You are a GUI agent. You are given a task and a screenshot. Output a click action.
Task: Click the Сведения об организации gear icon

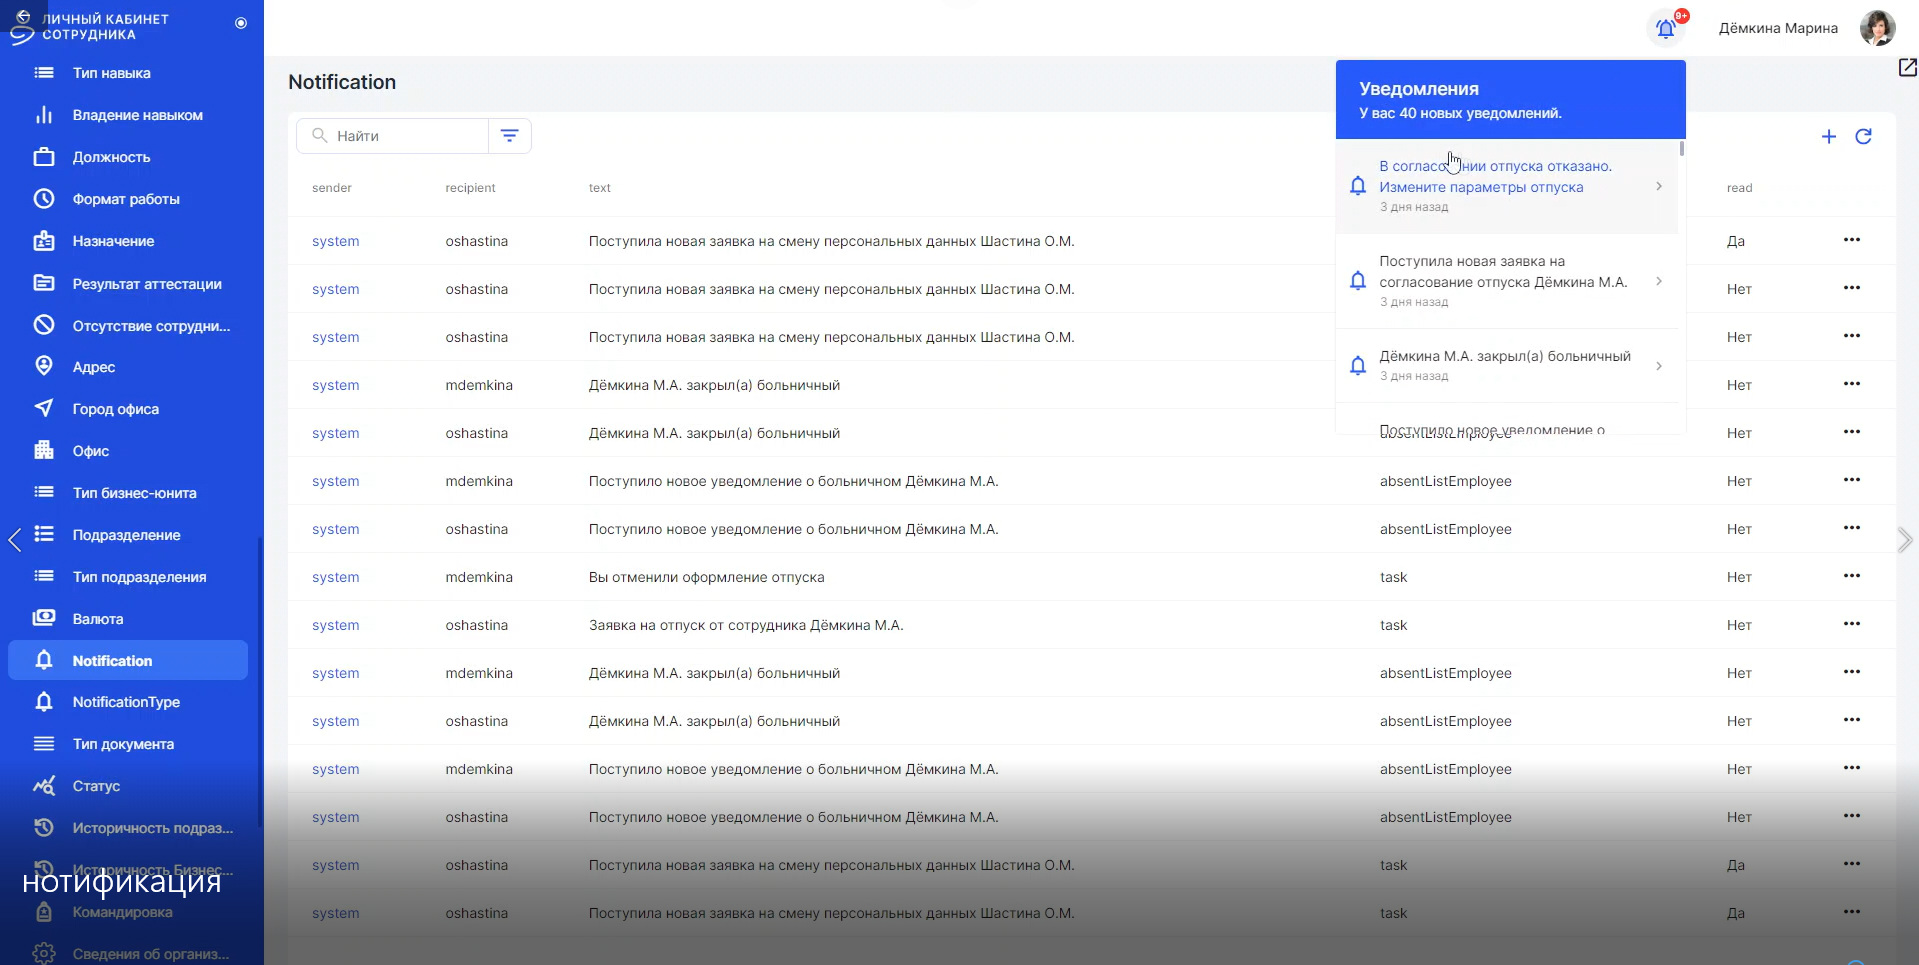coord(44,953)
